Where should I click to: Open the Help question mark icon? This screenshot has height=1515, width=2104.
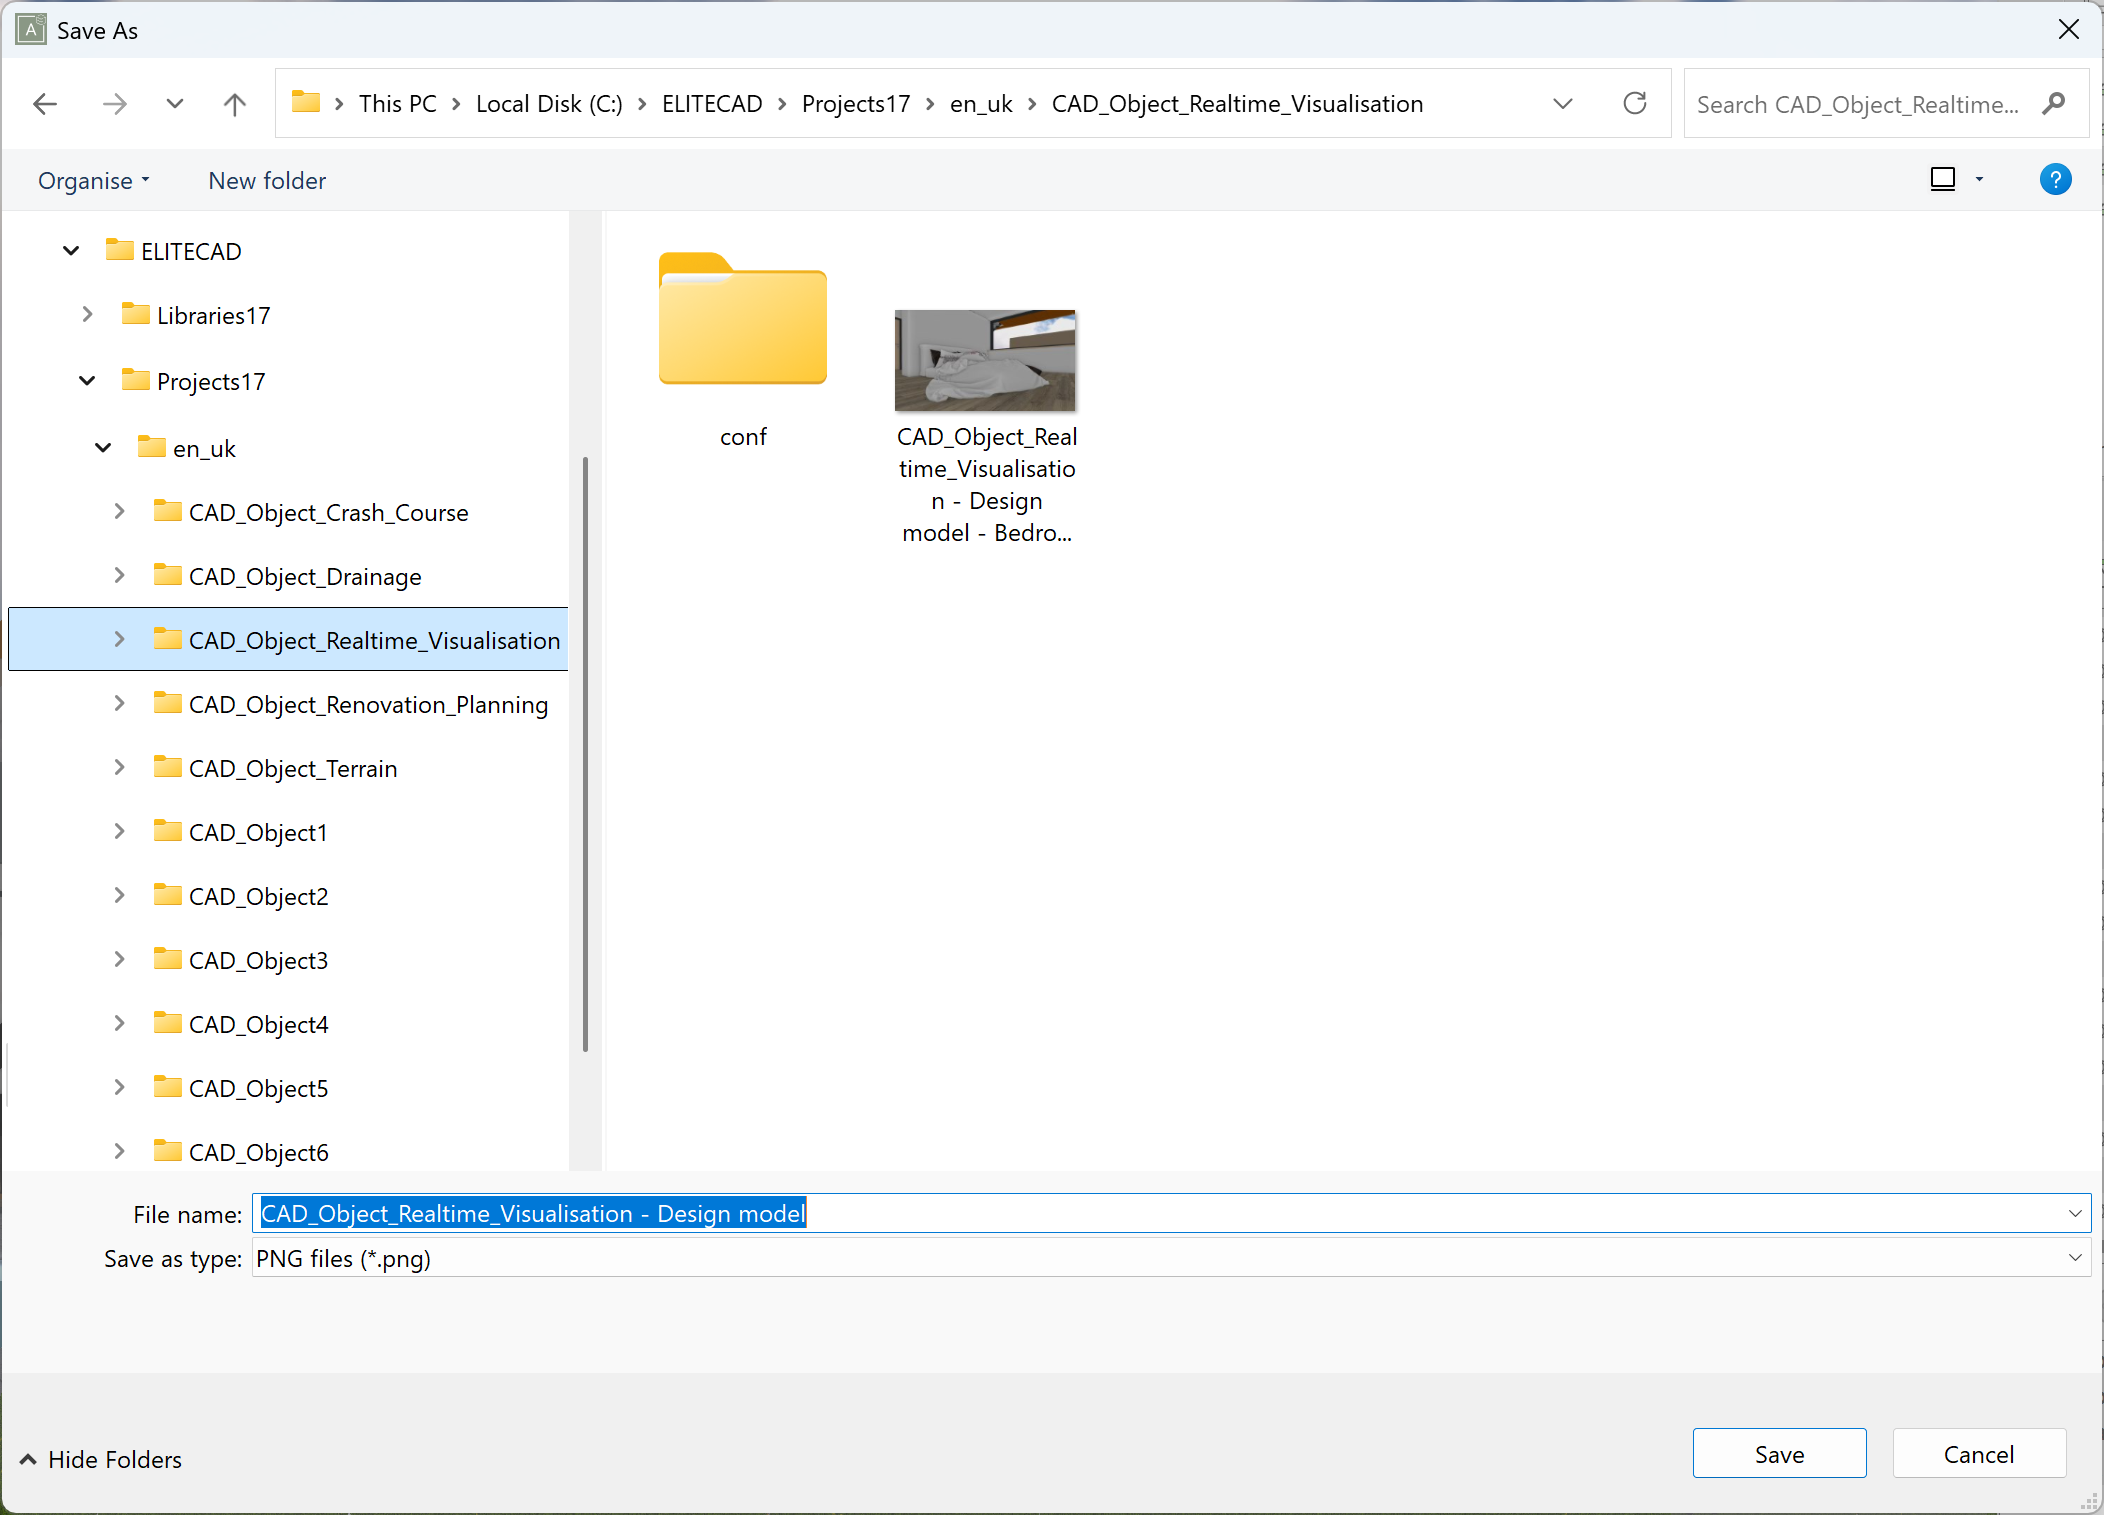pyautogui.click(x=2055, y=180)
